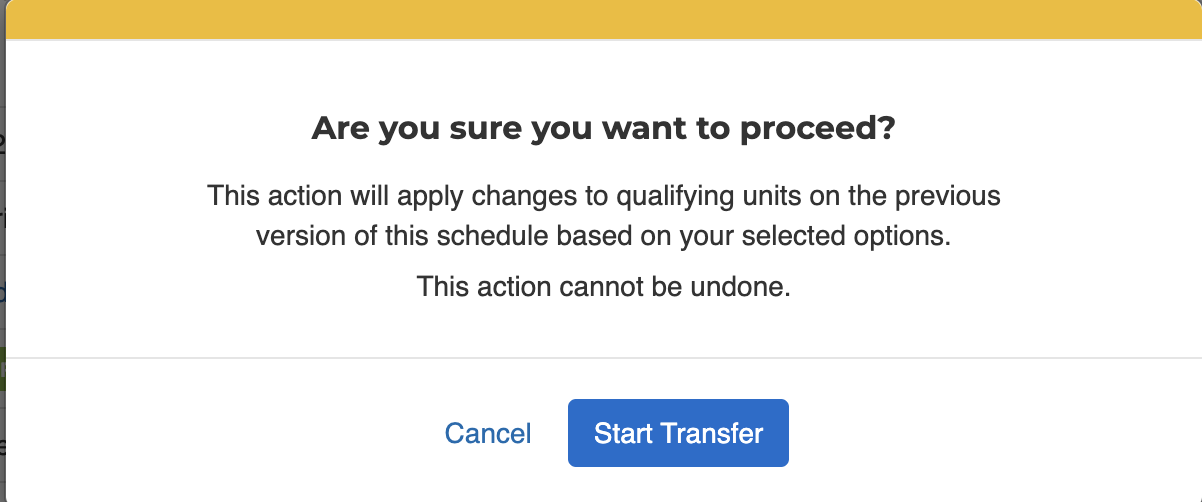Click the yellow warning banner atop the dialog
This screenshot has height=502, width=1202.
(x=604, y=19)
